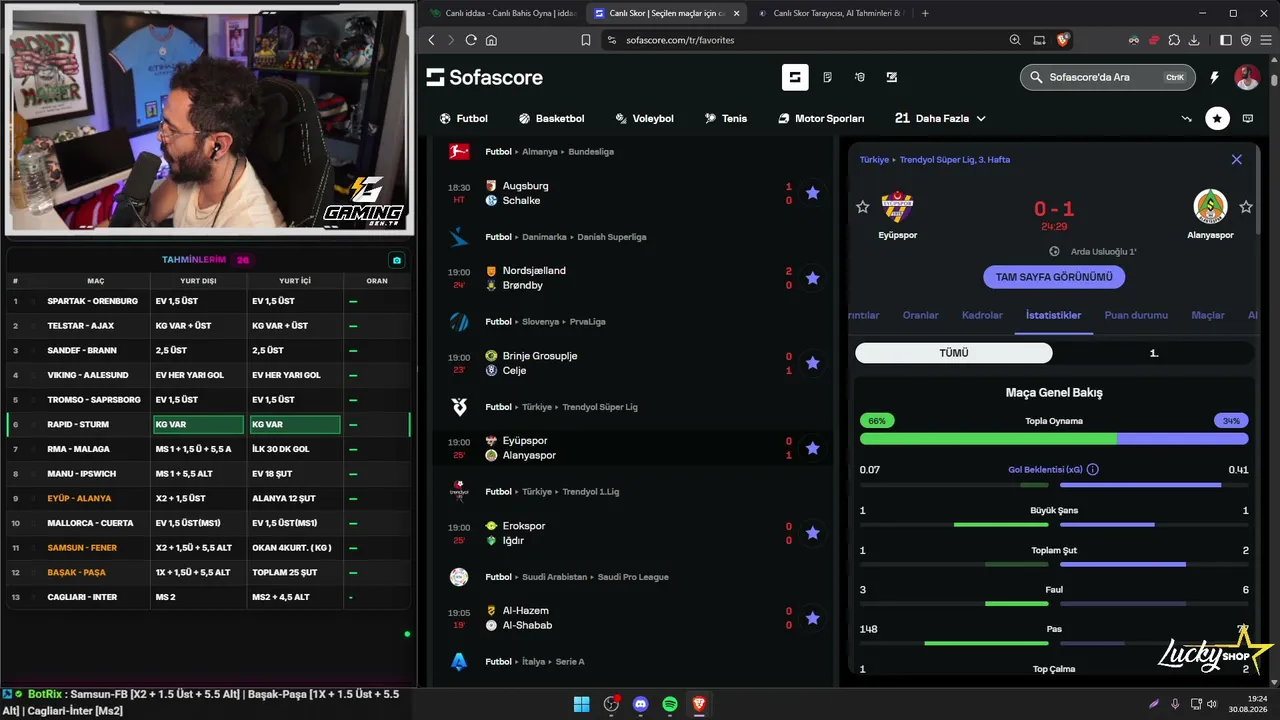Screen dimensions: 1280x720
Task: Toggle favorite star for Augsburg - Schalke match
Action: point(812,193)
